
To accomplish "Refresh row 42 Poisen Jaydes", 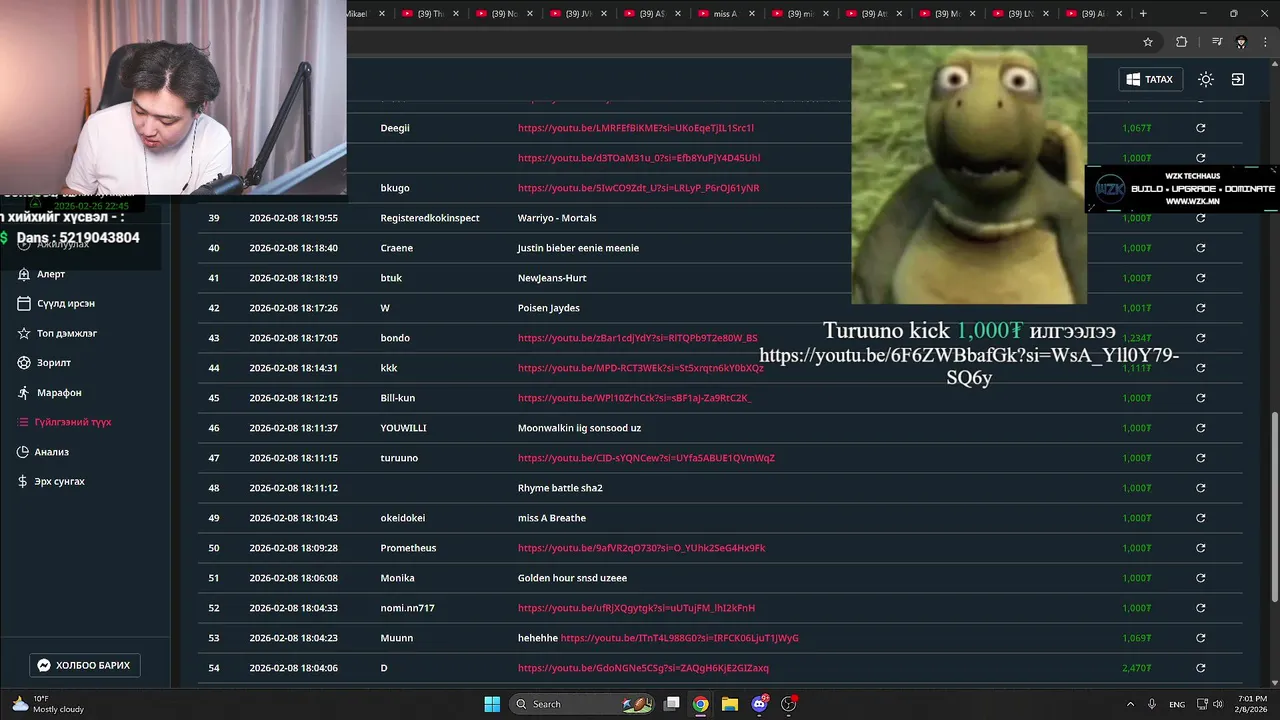I will 1200,308.
